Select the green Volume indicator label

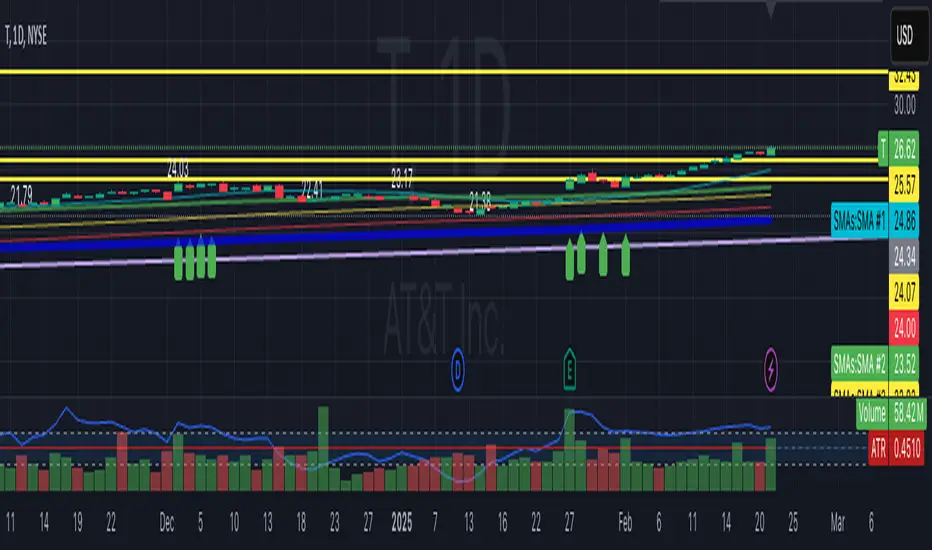click(x=872, y=413)
